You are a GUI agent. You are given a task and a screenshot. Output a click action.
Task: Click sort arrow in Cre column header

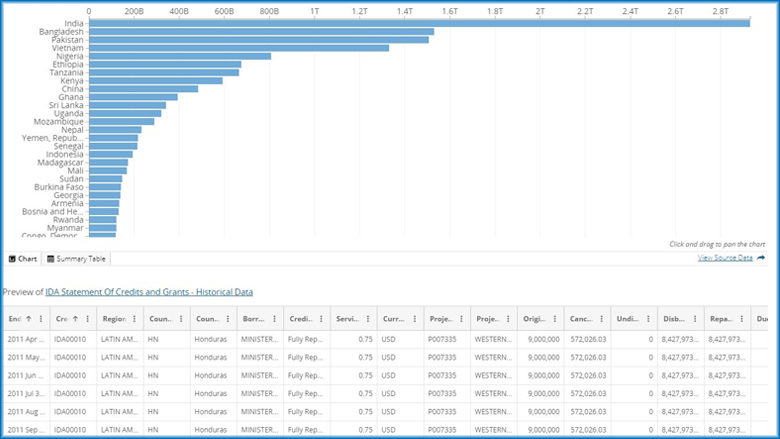click(76, 319)
